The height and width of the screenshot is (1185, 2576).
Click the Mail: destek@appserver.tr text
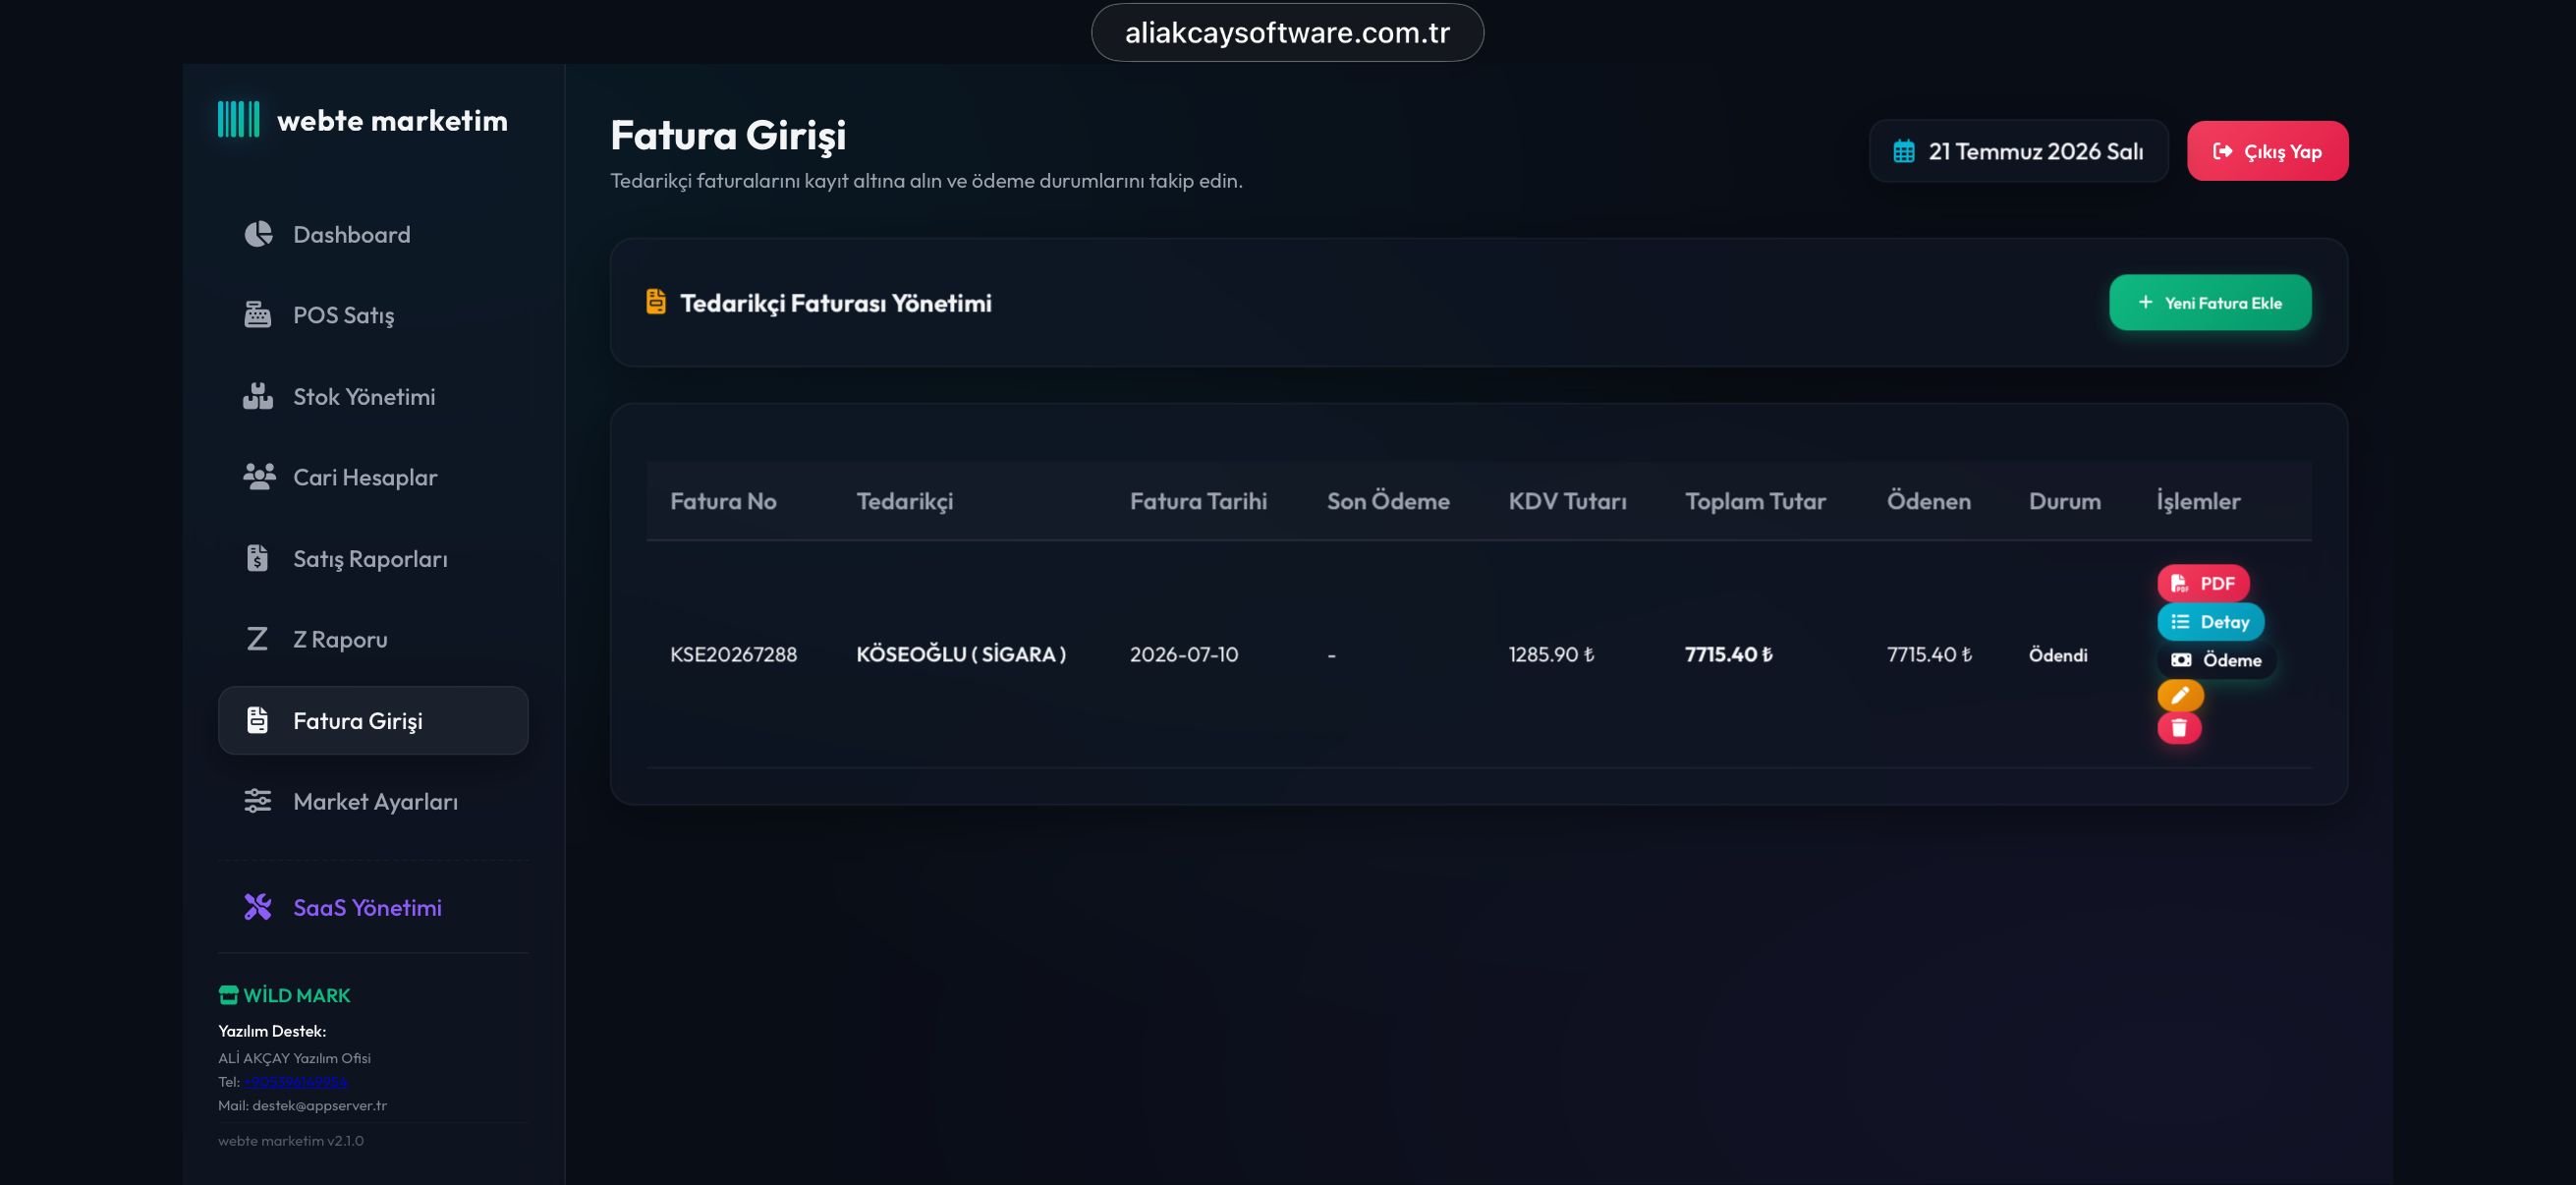[x=302, y=1105]
